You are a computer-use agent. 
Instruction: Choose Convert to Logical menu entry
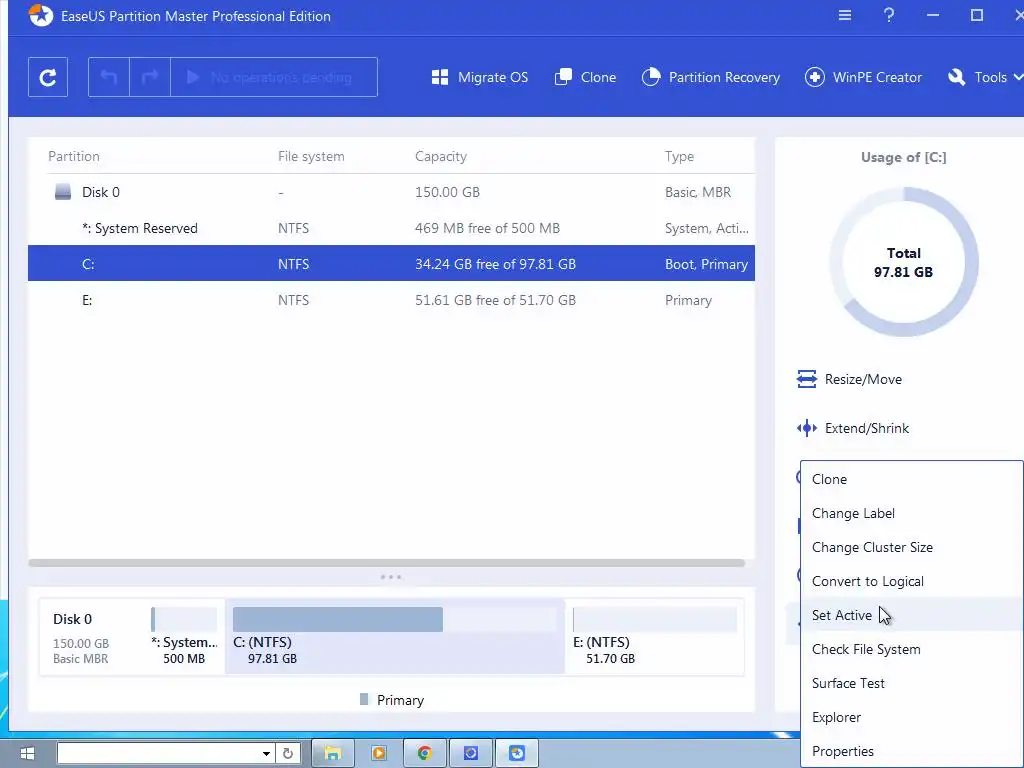[912, 581]
